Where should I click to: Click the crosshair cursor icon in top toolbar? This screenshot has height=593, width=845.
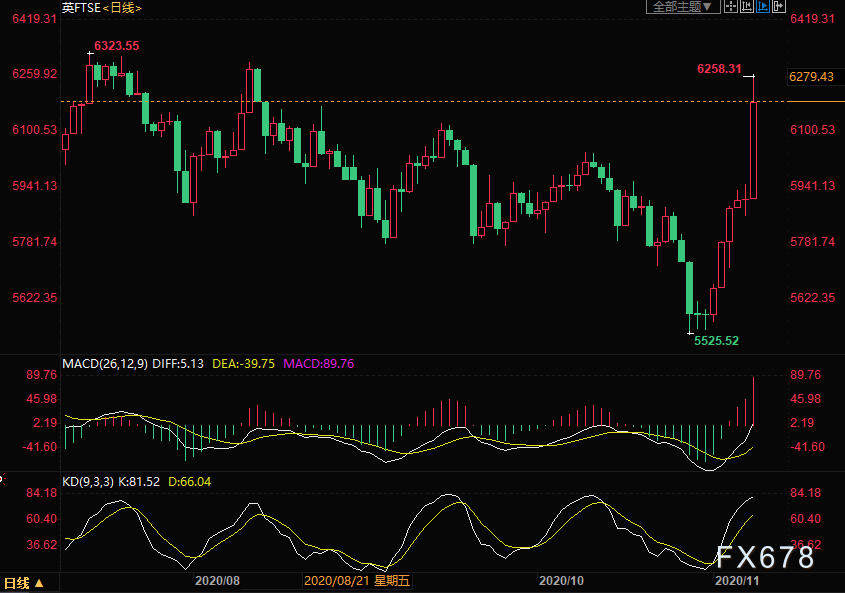(730, 7)
